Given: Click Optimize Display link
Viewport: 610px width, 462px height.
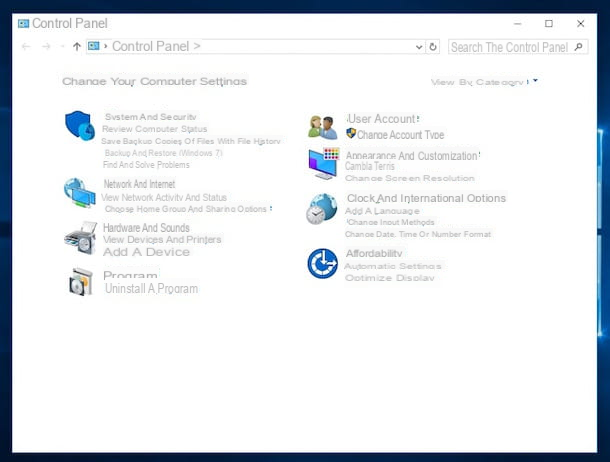Looking at the screenshot, I should [389, 278].
